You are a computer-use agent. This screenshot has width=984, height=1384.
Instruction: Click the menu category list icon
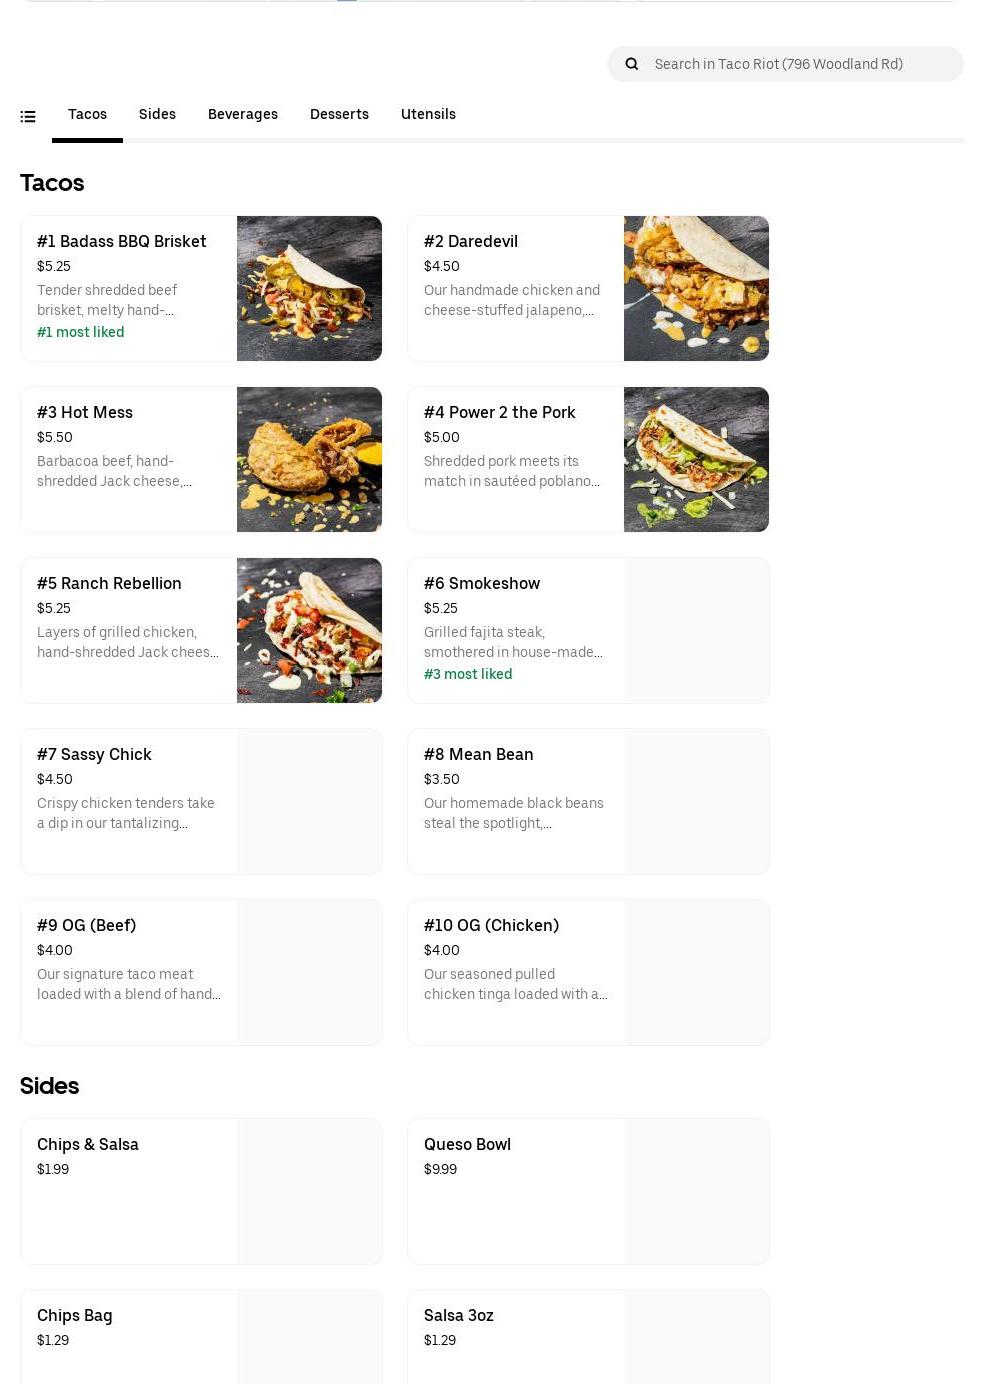click(28, 117)
